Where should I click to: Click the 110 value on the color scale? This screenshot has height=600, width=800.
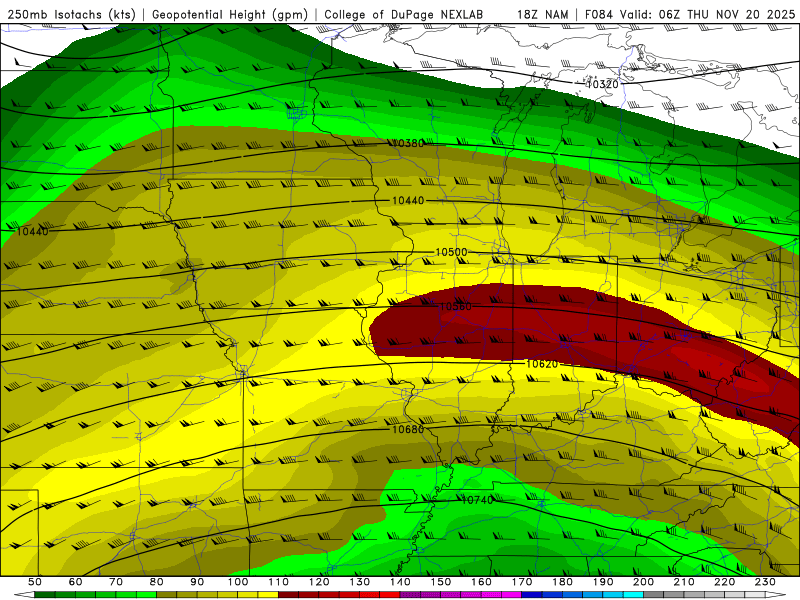(x=279, y=582)
